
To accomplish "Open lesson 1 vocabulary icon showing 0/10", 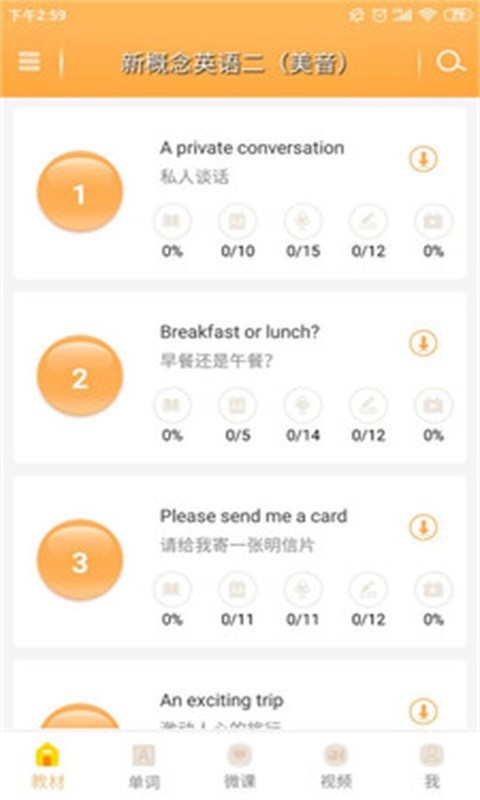I will click(238, 221).
